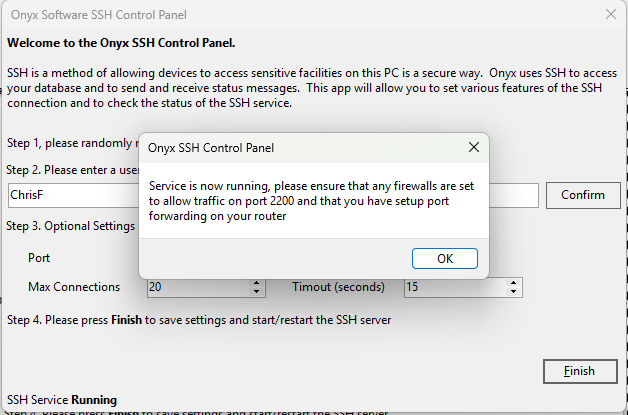Decrease Timeout seconds with down arrow
Viewport: 628px width, 415px height.
pos(514,292)
